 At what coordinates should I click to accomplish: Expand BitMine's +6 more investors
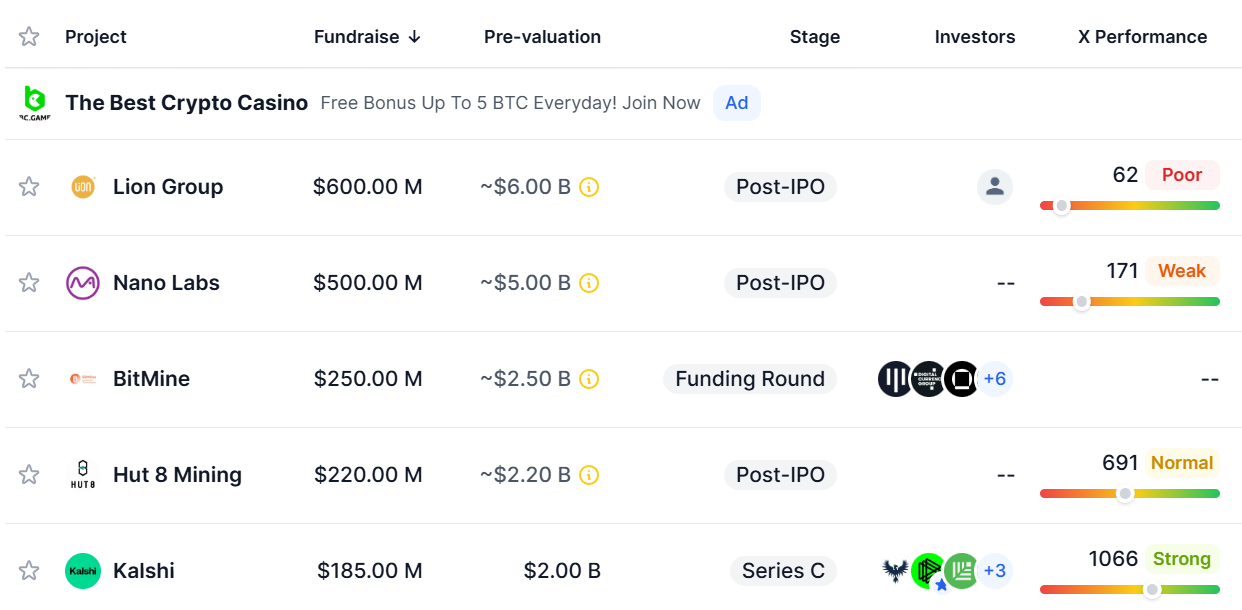point(994,379)
